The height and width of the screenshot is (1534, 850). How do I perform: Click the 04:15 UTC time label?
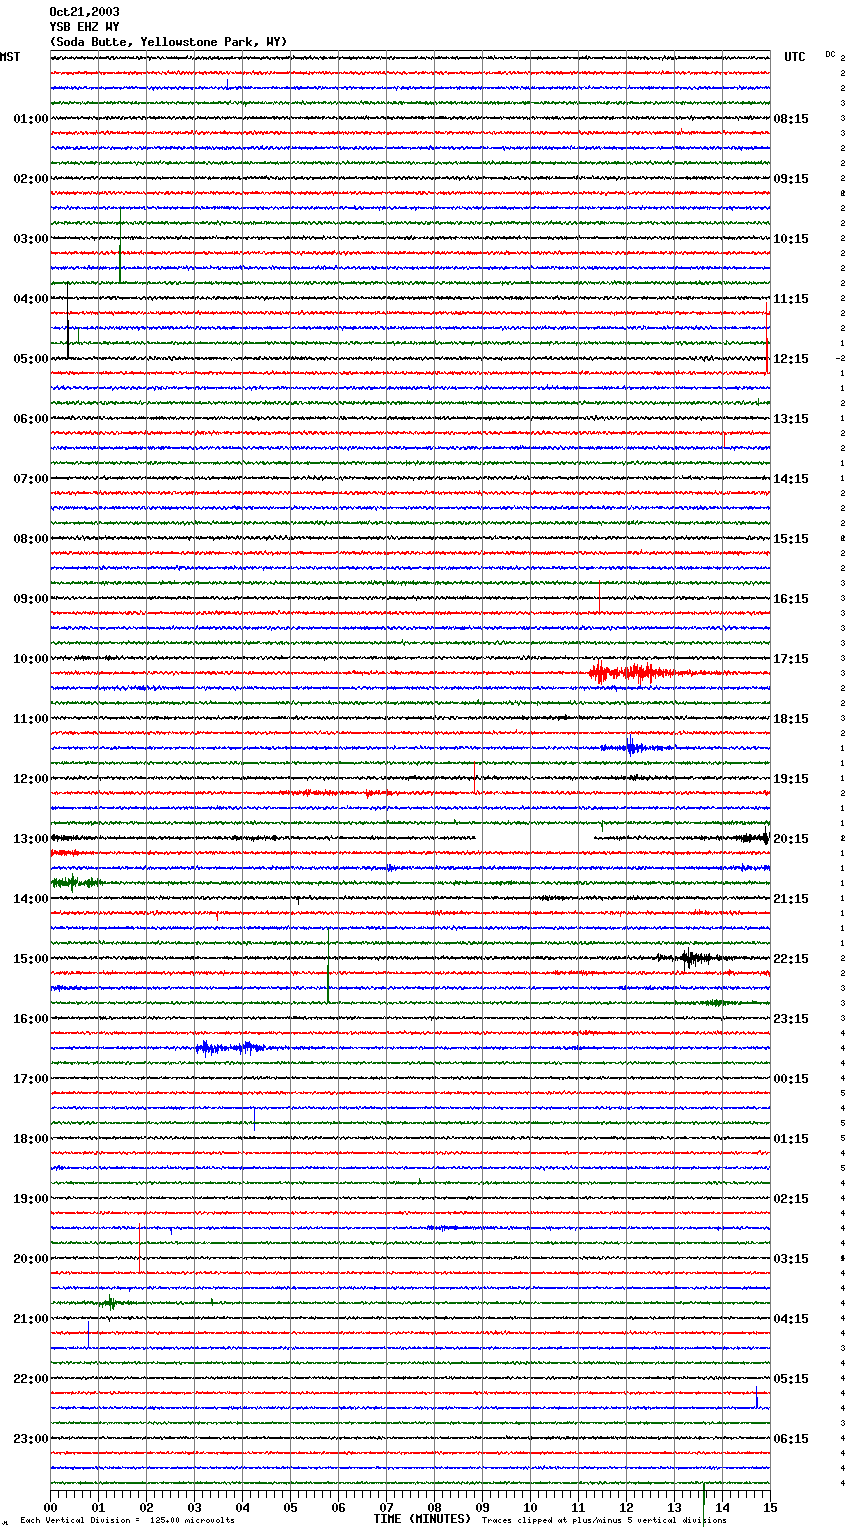tap(791, 1319)
